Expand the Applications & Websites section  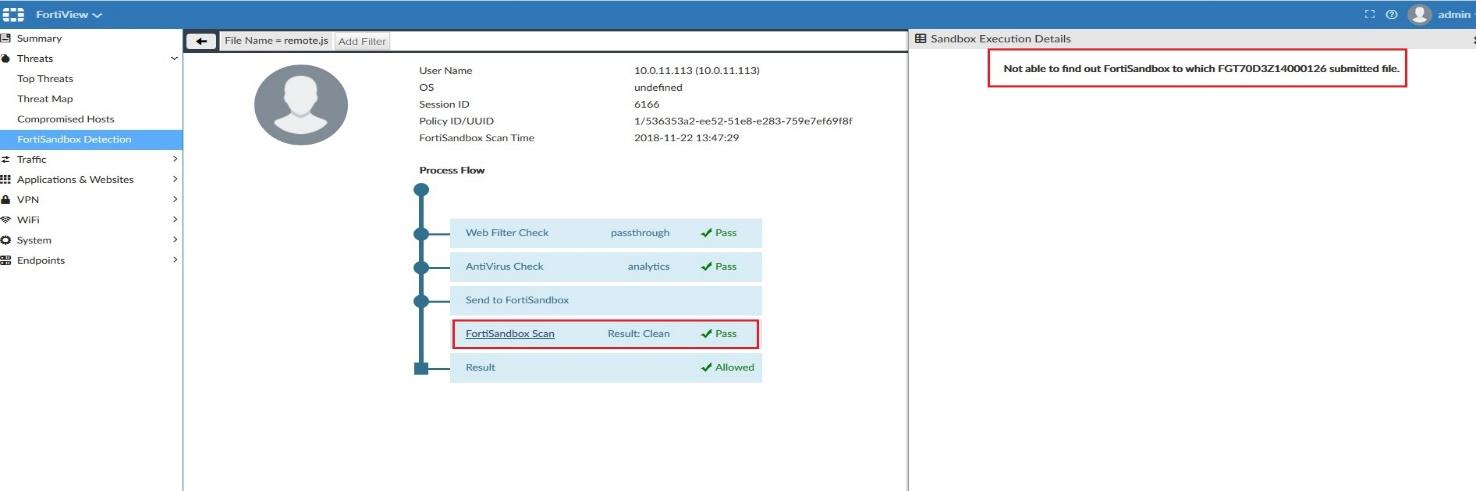(175, 180)
